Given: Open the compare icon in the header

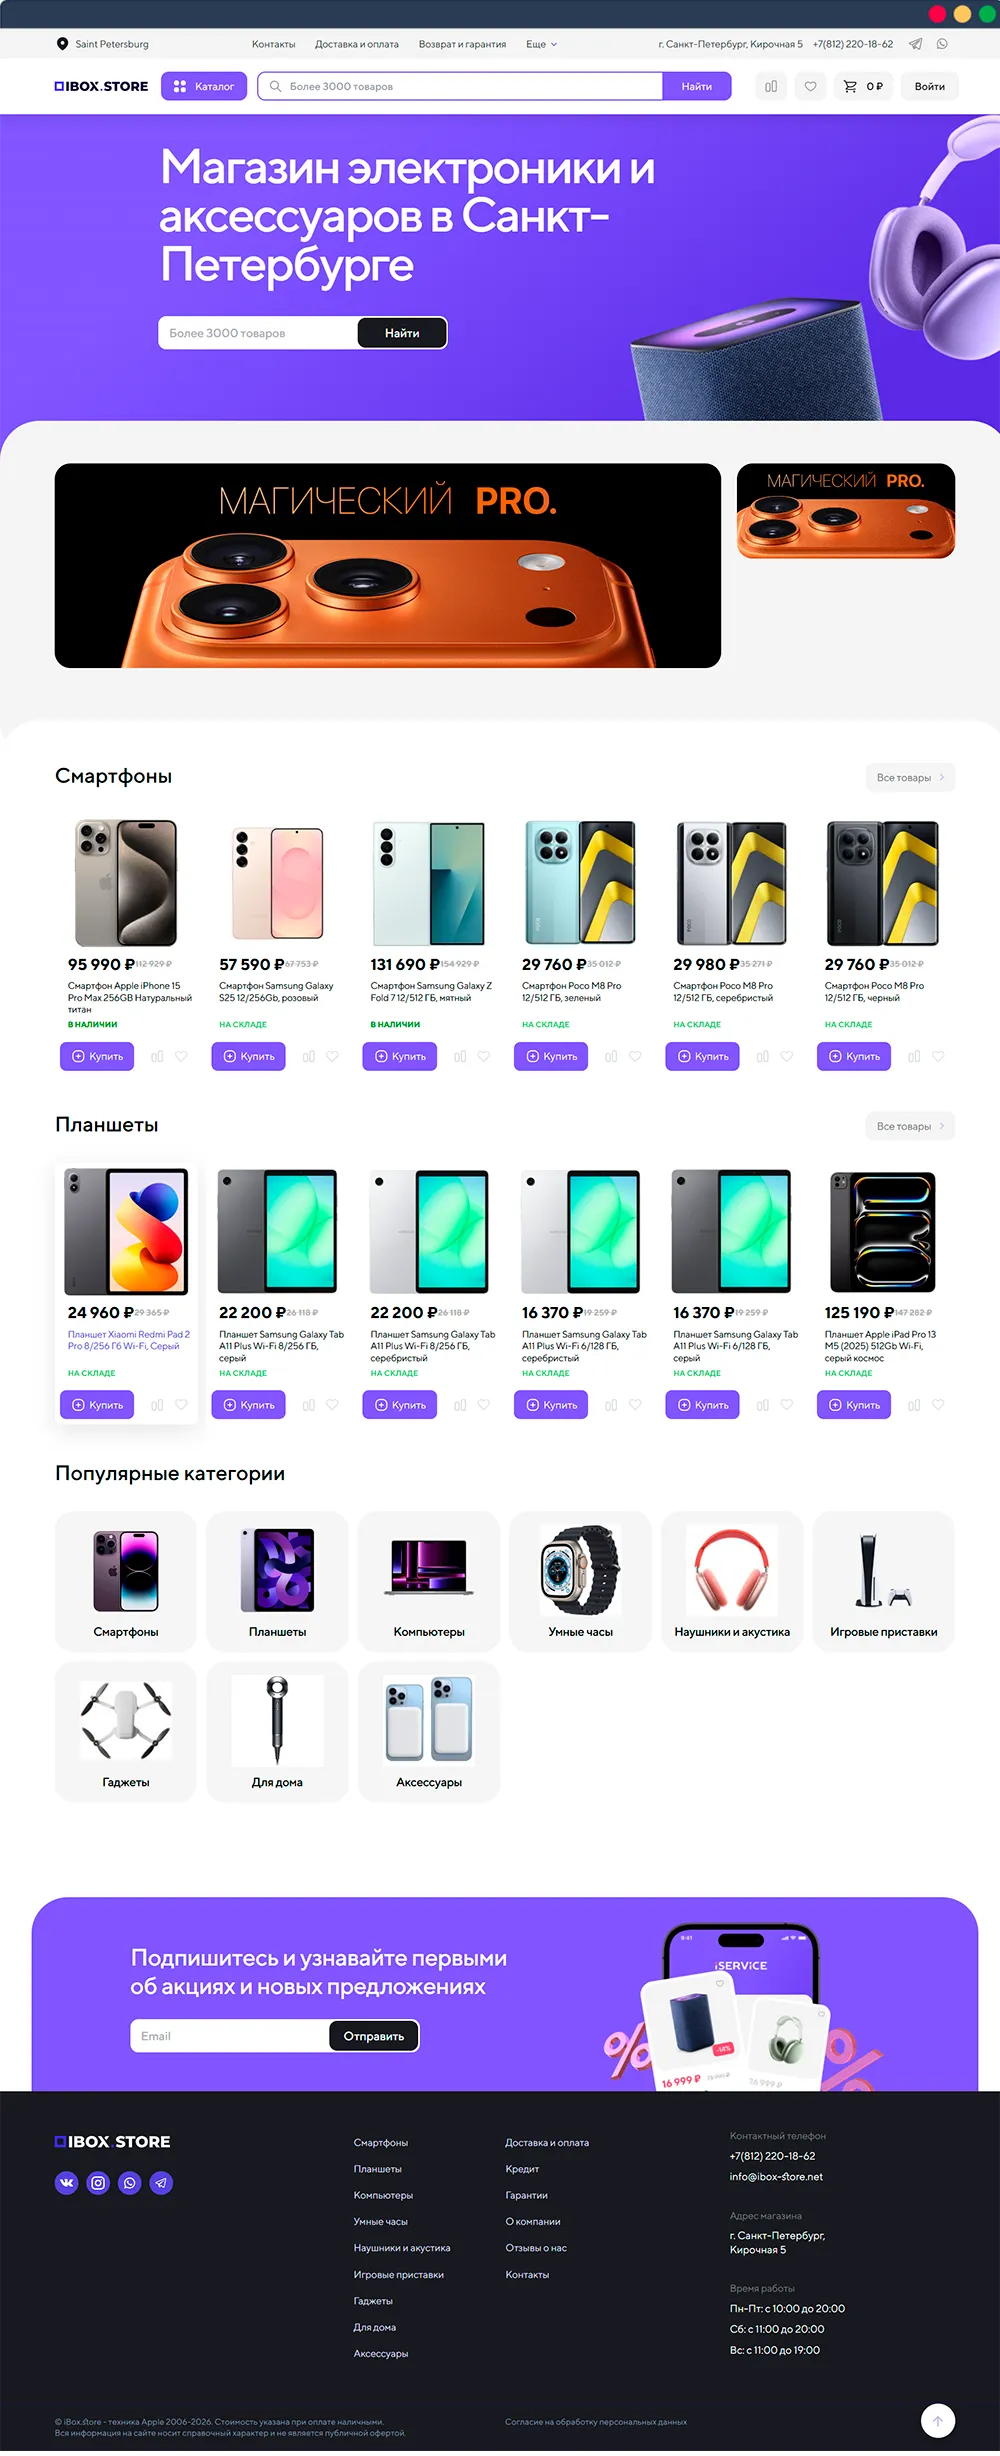Looking at the screenshot, I should (x=771, y=87).
